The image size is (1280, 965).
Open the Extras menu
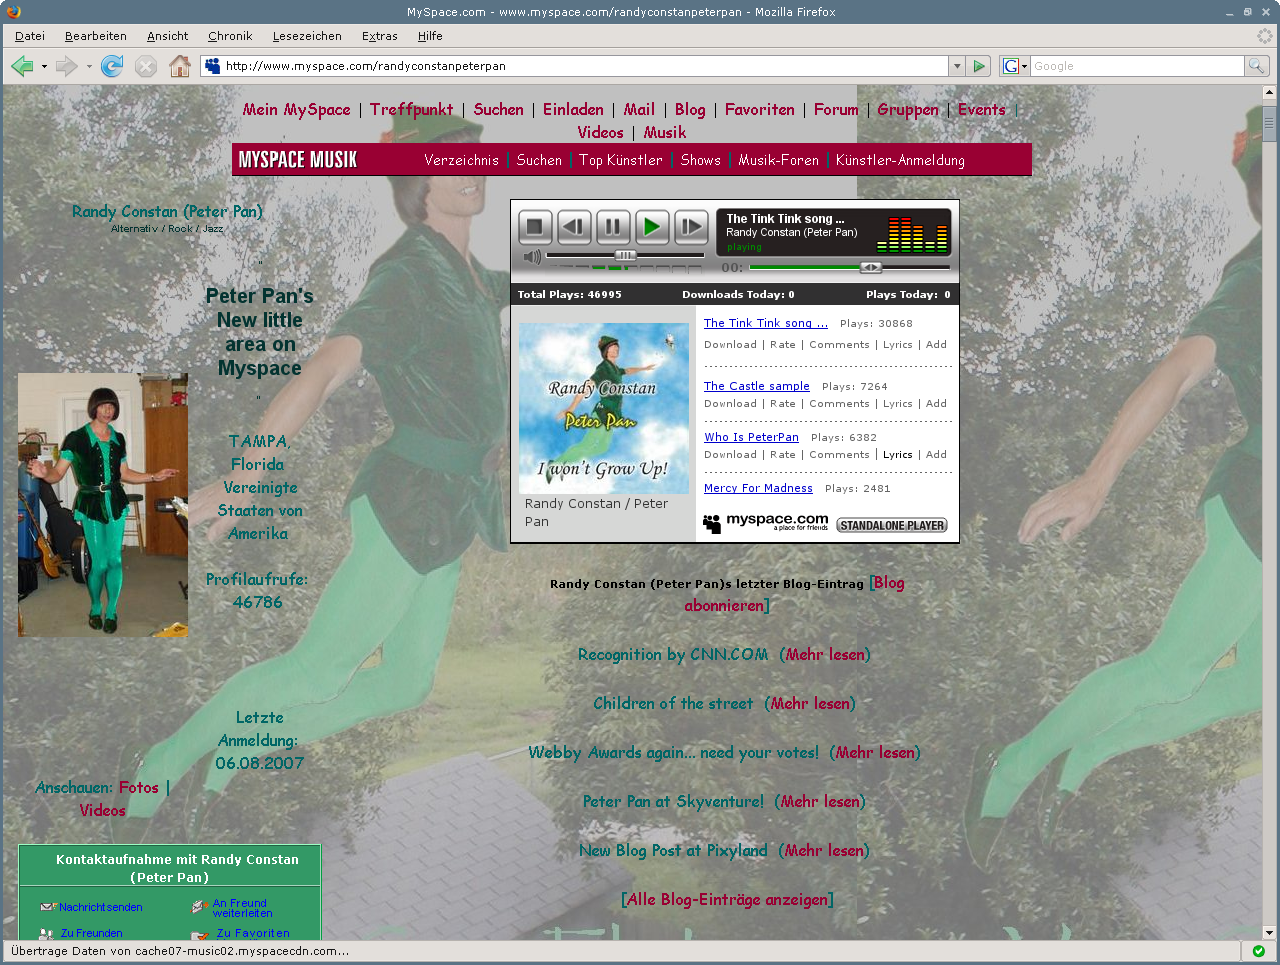[380, 36]
